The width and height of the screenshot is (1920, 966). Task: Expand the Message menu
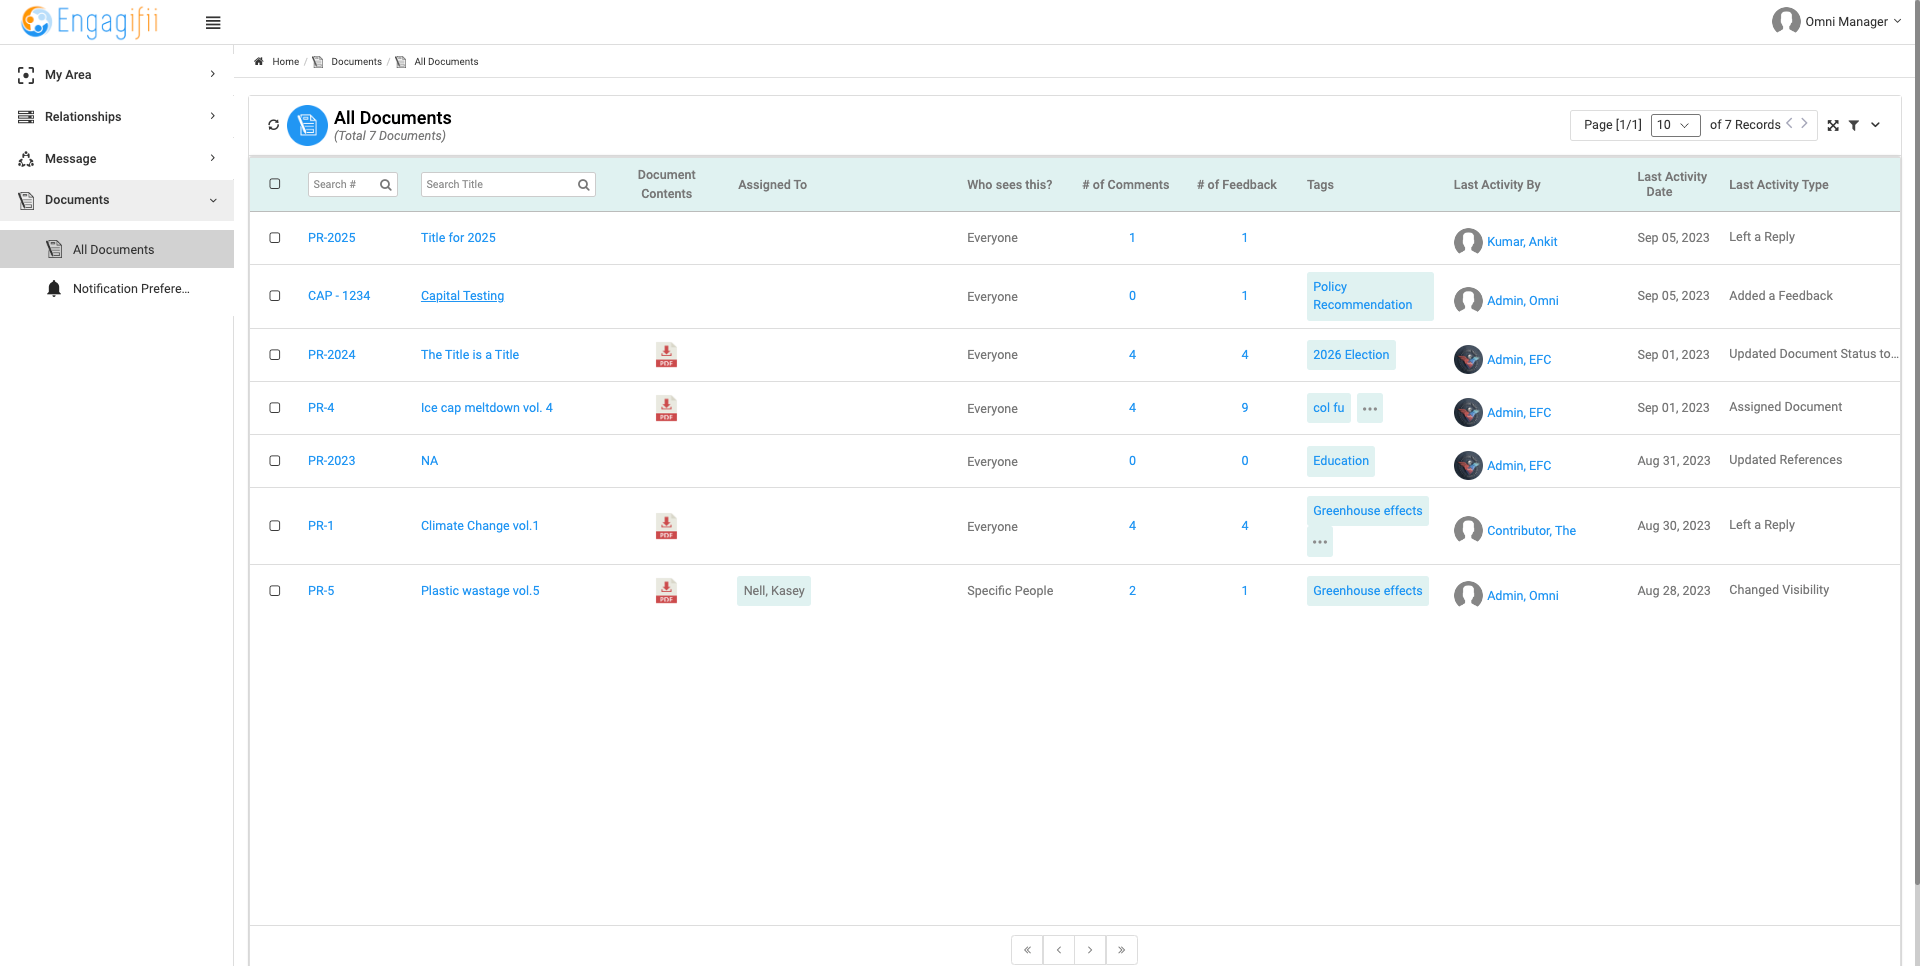(x=117, y=159)
